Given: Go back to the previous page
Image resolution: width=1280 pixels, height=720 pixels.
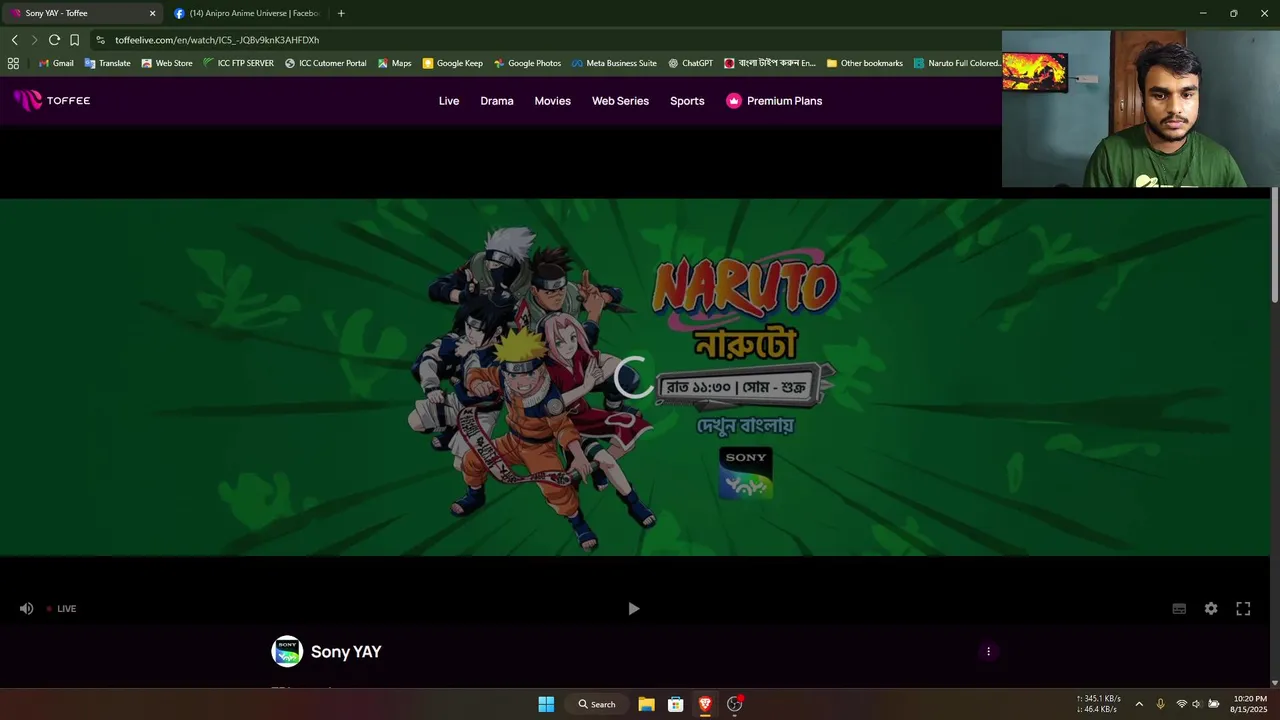Looking at the screenshot, I should (x=14, y=40).
